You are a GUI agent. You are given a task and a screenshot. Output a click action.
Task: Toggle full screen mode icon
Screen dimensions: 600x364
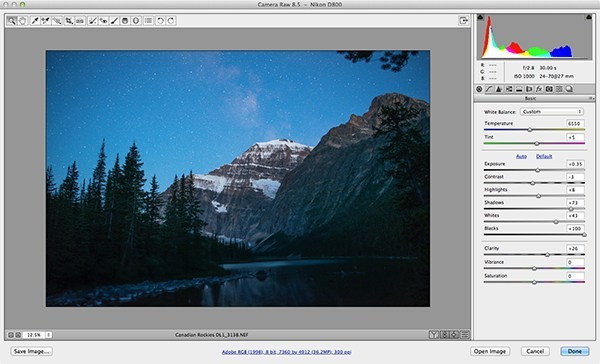464,21
